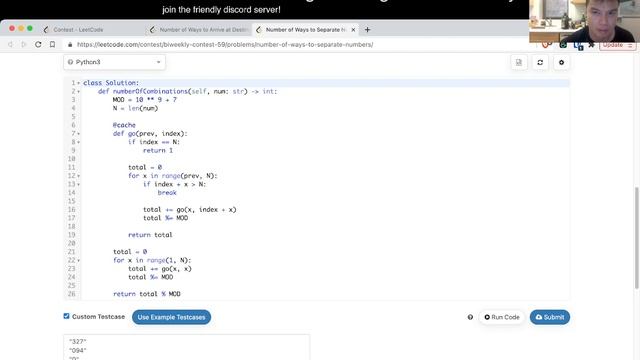Switch to Number of Ways to Arrive tab

click(200, 30)
